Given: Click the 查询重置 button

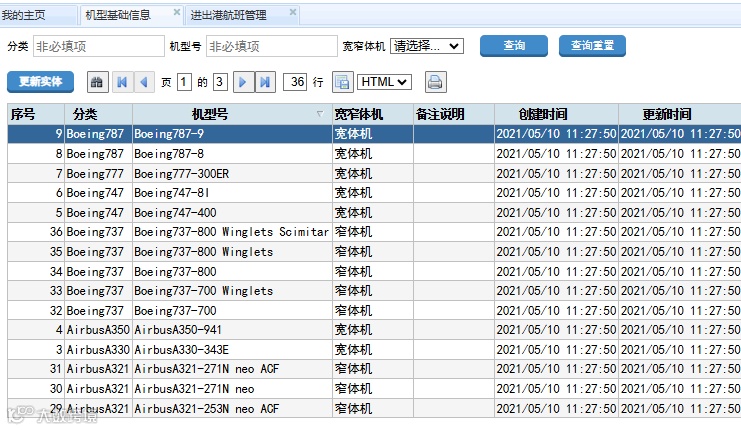Looking at the screenshot, I should click(x=592, y=46).
